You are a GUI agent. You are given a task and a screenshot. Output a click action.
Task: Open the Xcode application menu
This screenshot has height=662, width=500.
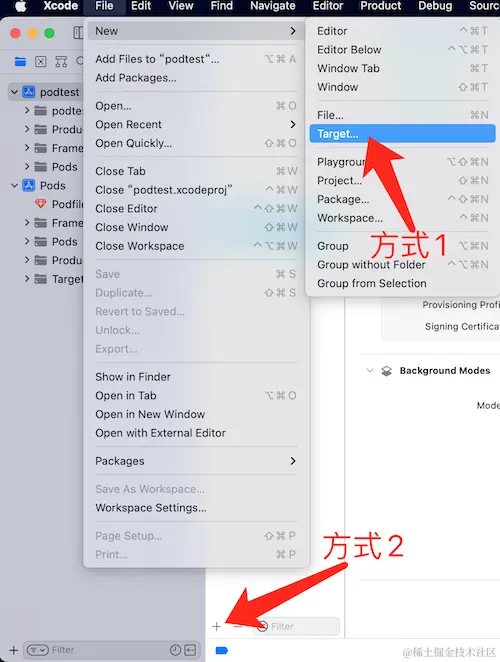(60, 6)
